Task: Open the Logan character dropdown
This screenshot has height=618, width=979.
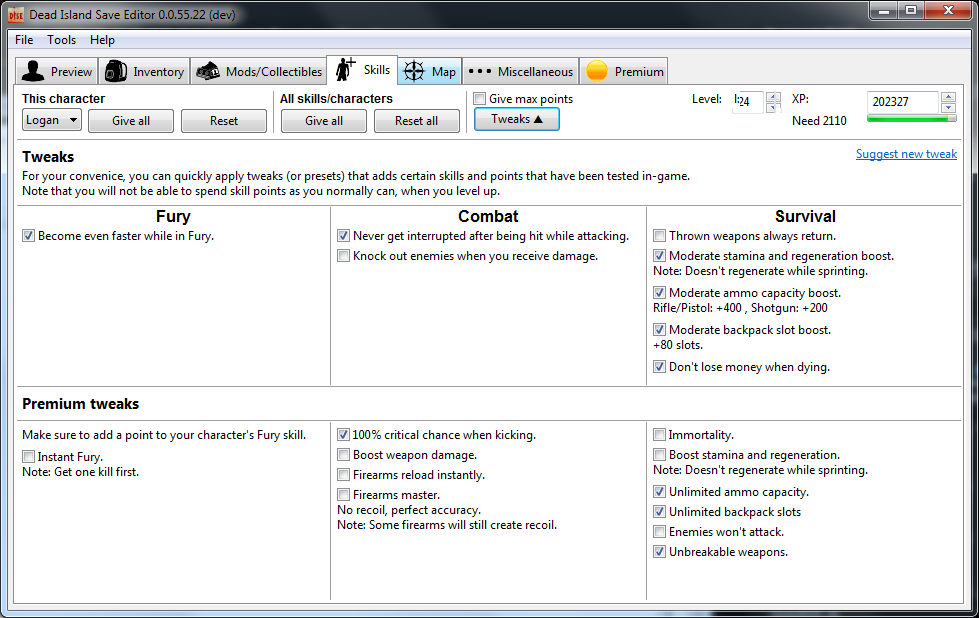Action: [x=52, y=120]
